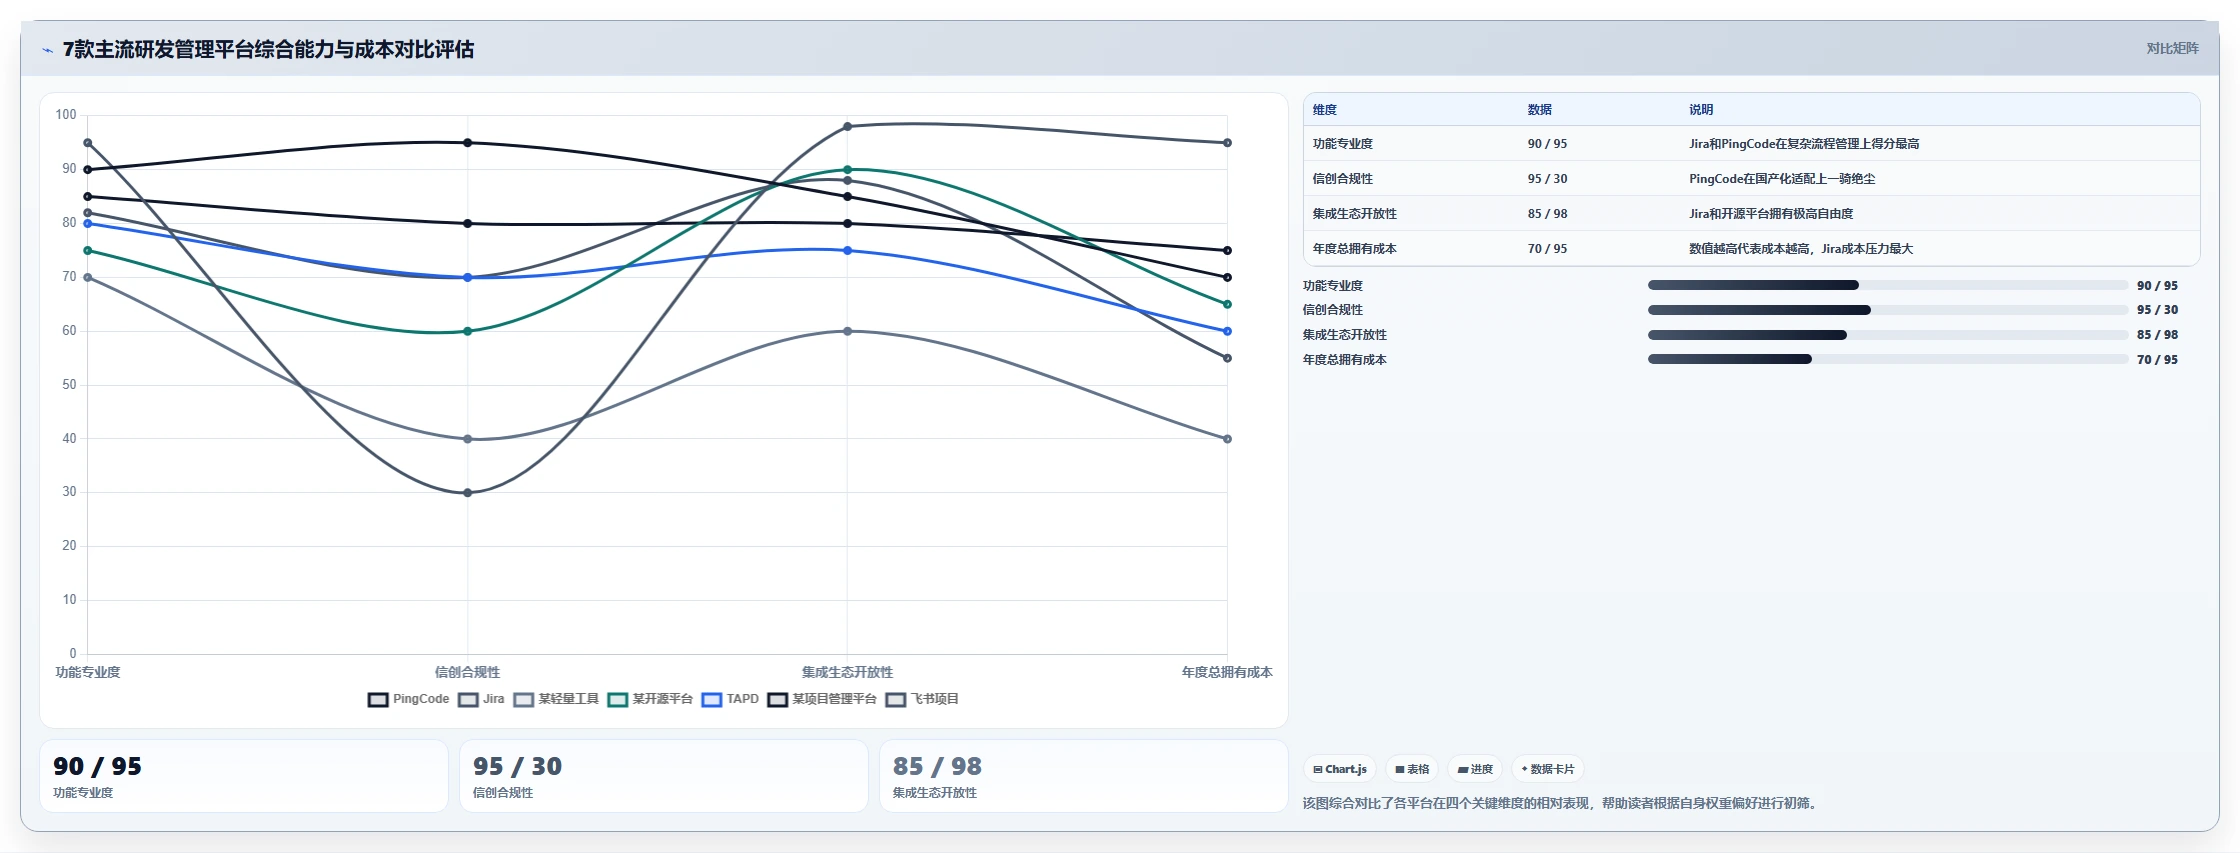Screen dimensions: 2240x853
Task: Click the green 某开源平台 point at 信创合规性
Action: (x=467, y=331)
